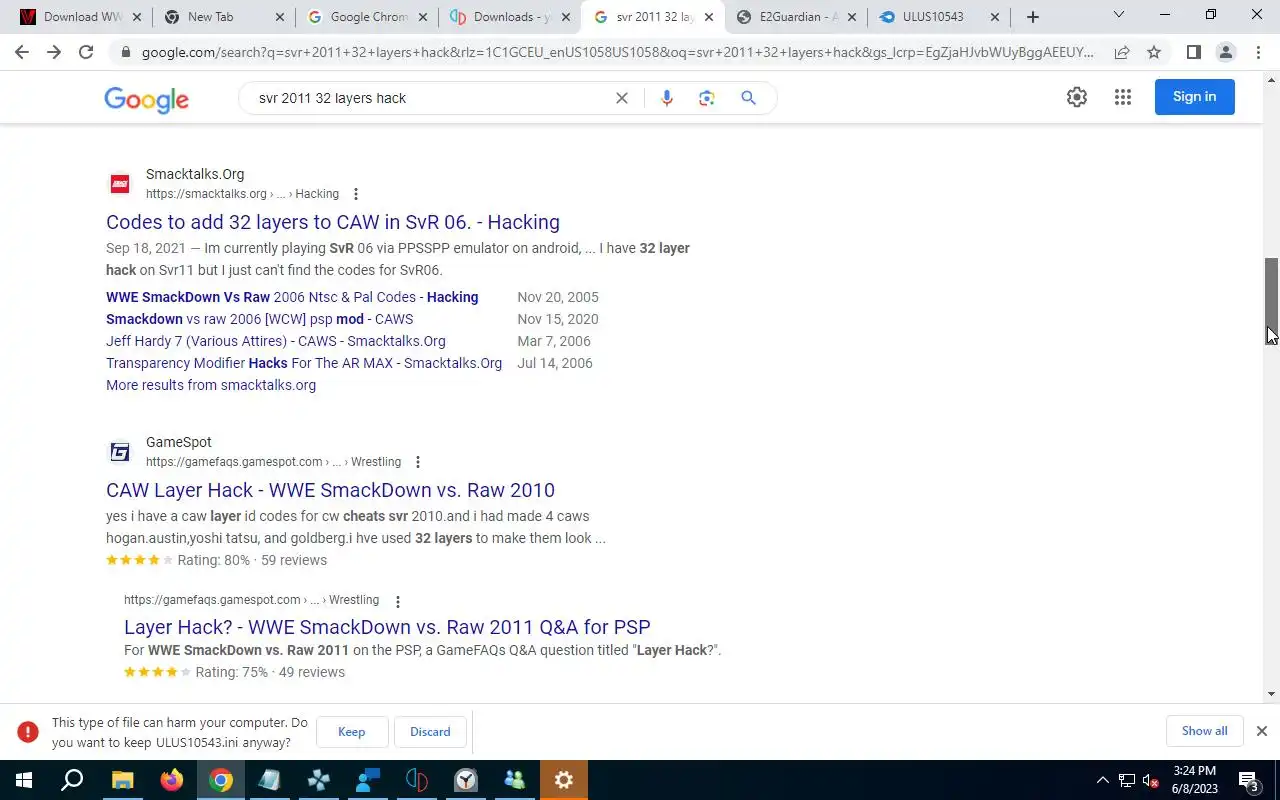1280x800 pixels.
Task: Open CAW Layer Hack 2010 result
Action: click(330, 490)
